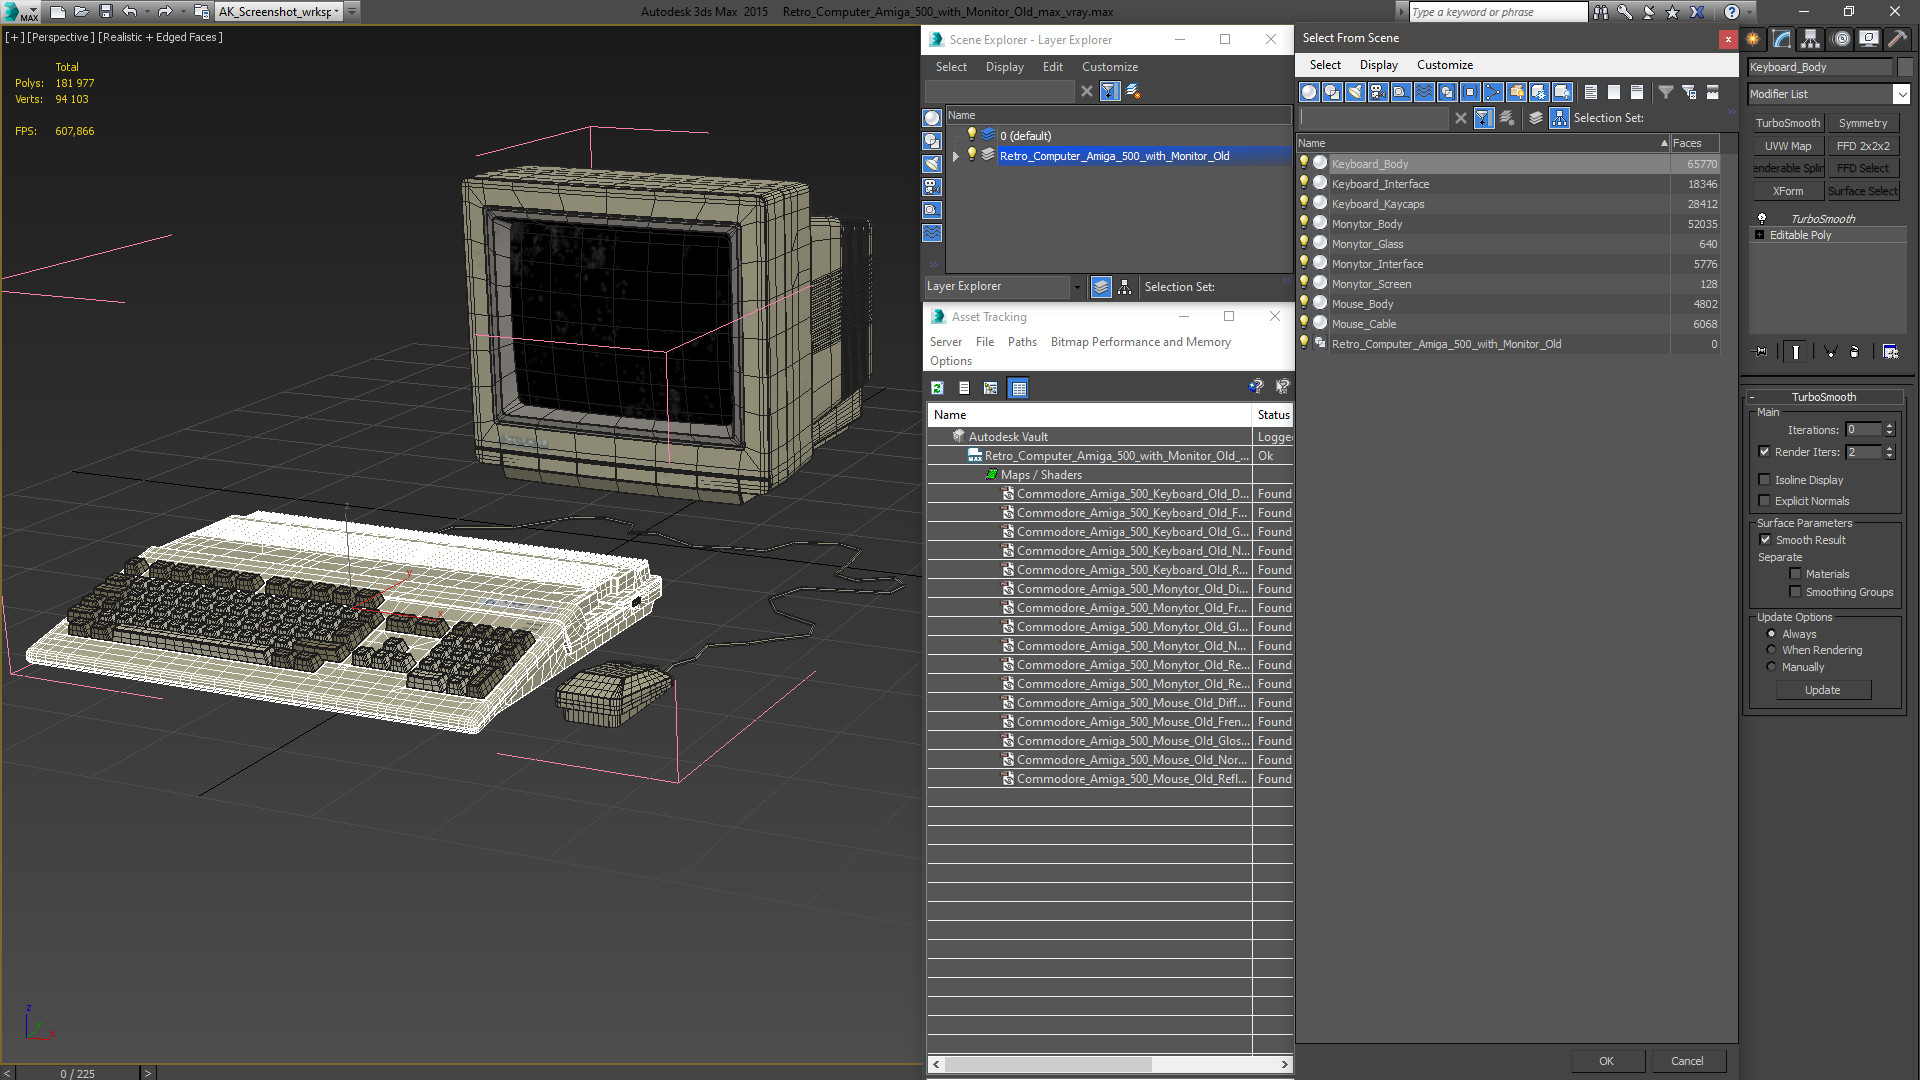Enable Separate by Materials checkbox

pyautogui.click(x=1795, y=574)
